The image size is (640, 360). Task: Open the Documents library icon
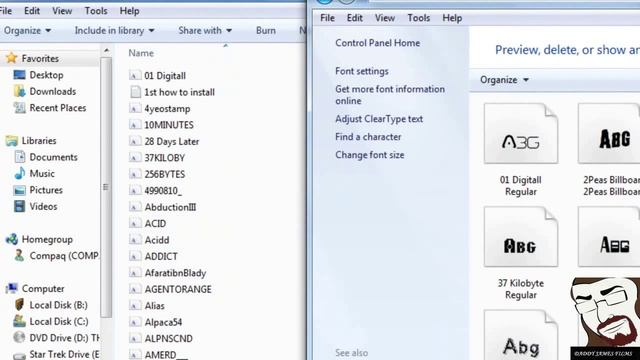pos(19,157)
